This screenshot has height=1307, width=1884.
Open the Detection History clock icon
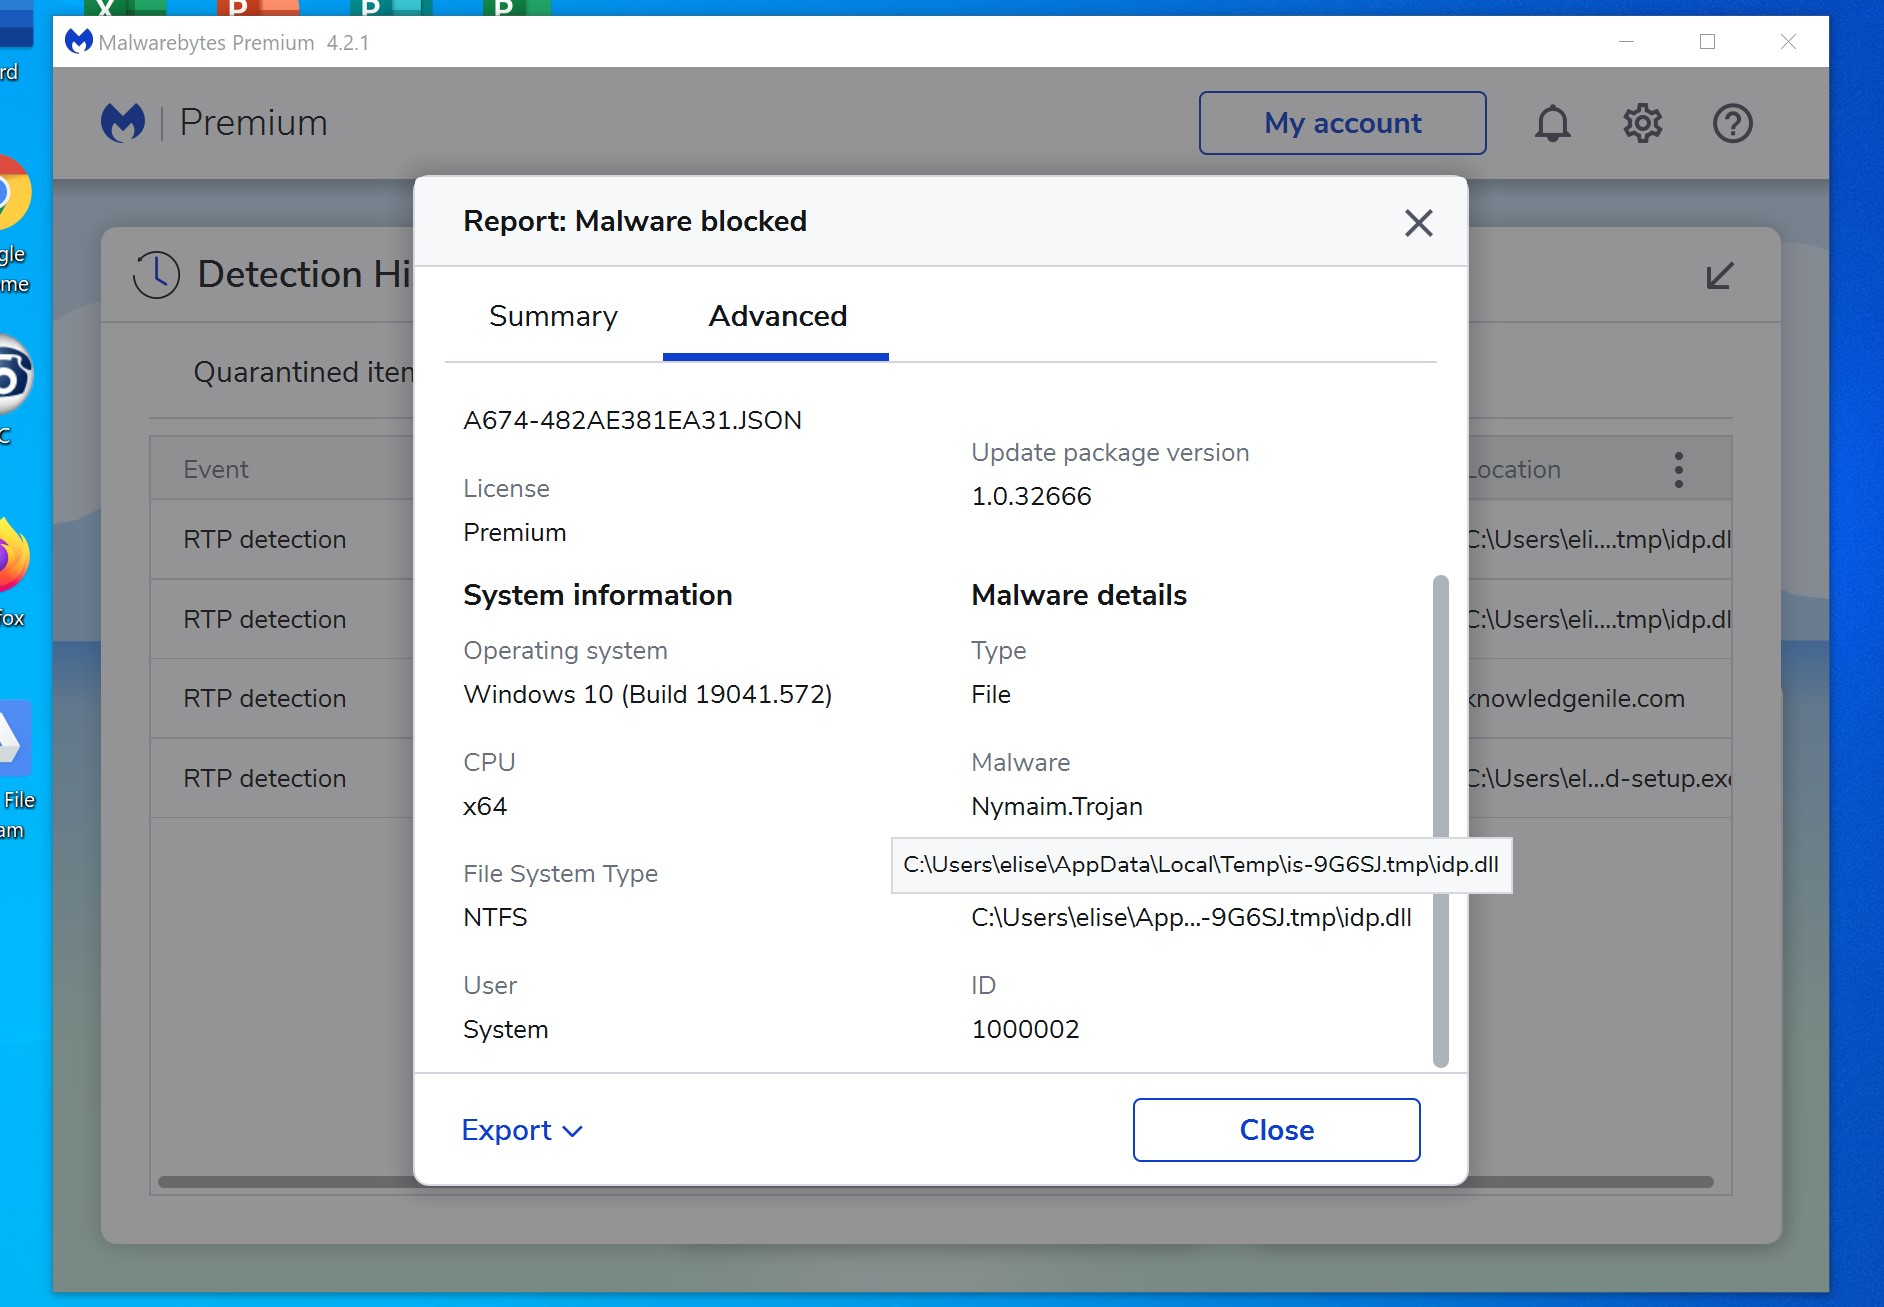[x=156, y=274]
